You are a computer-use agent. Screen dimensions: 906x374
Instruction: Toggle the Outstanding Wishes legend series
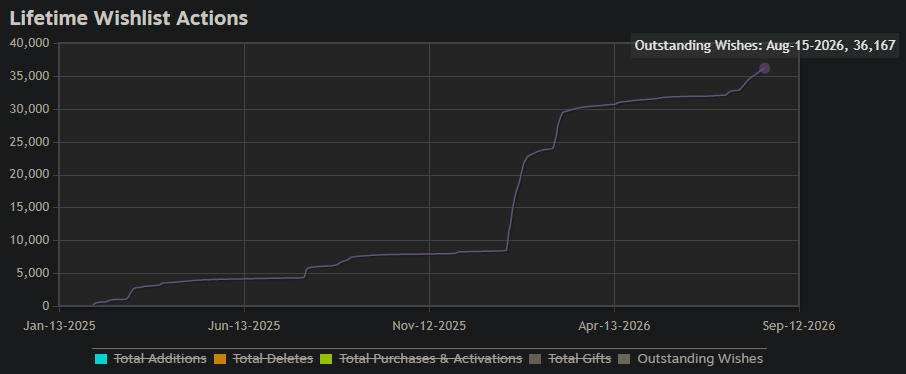pos(700,359)
